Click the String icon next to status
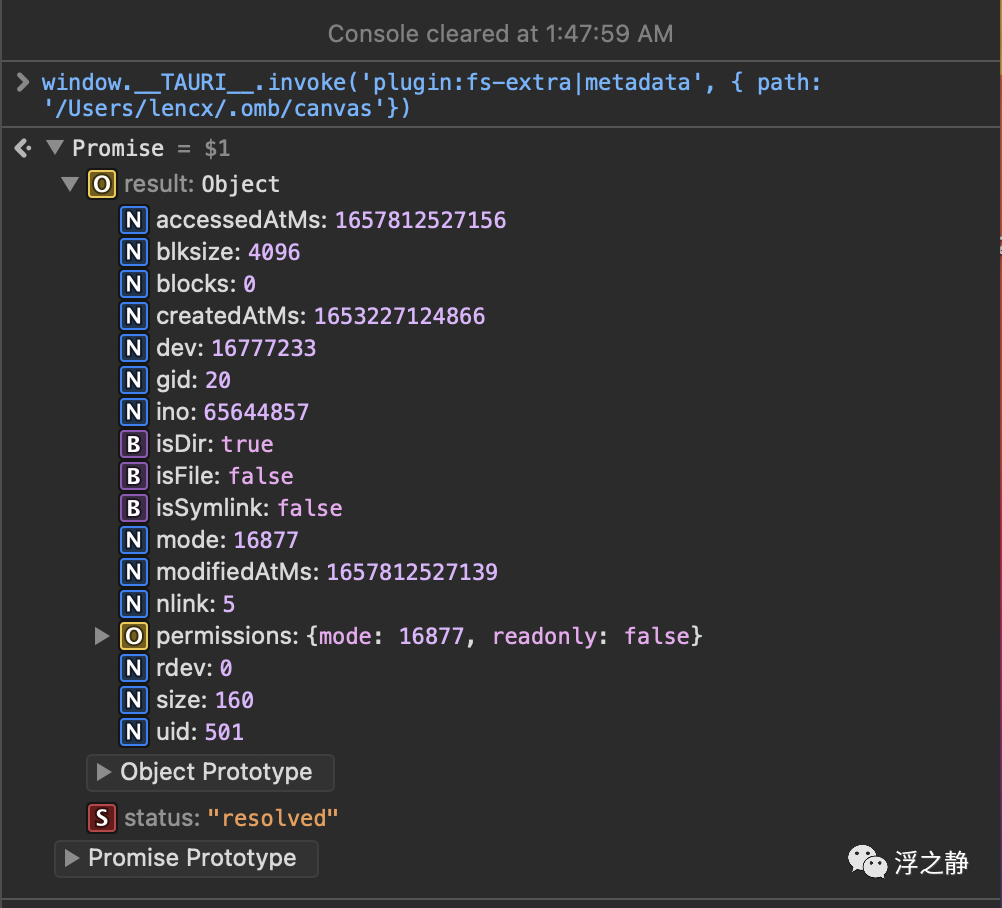 (x=102, y=818)
